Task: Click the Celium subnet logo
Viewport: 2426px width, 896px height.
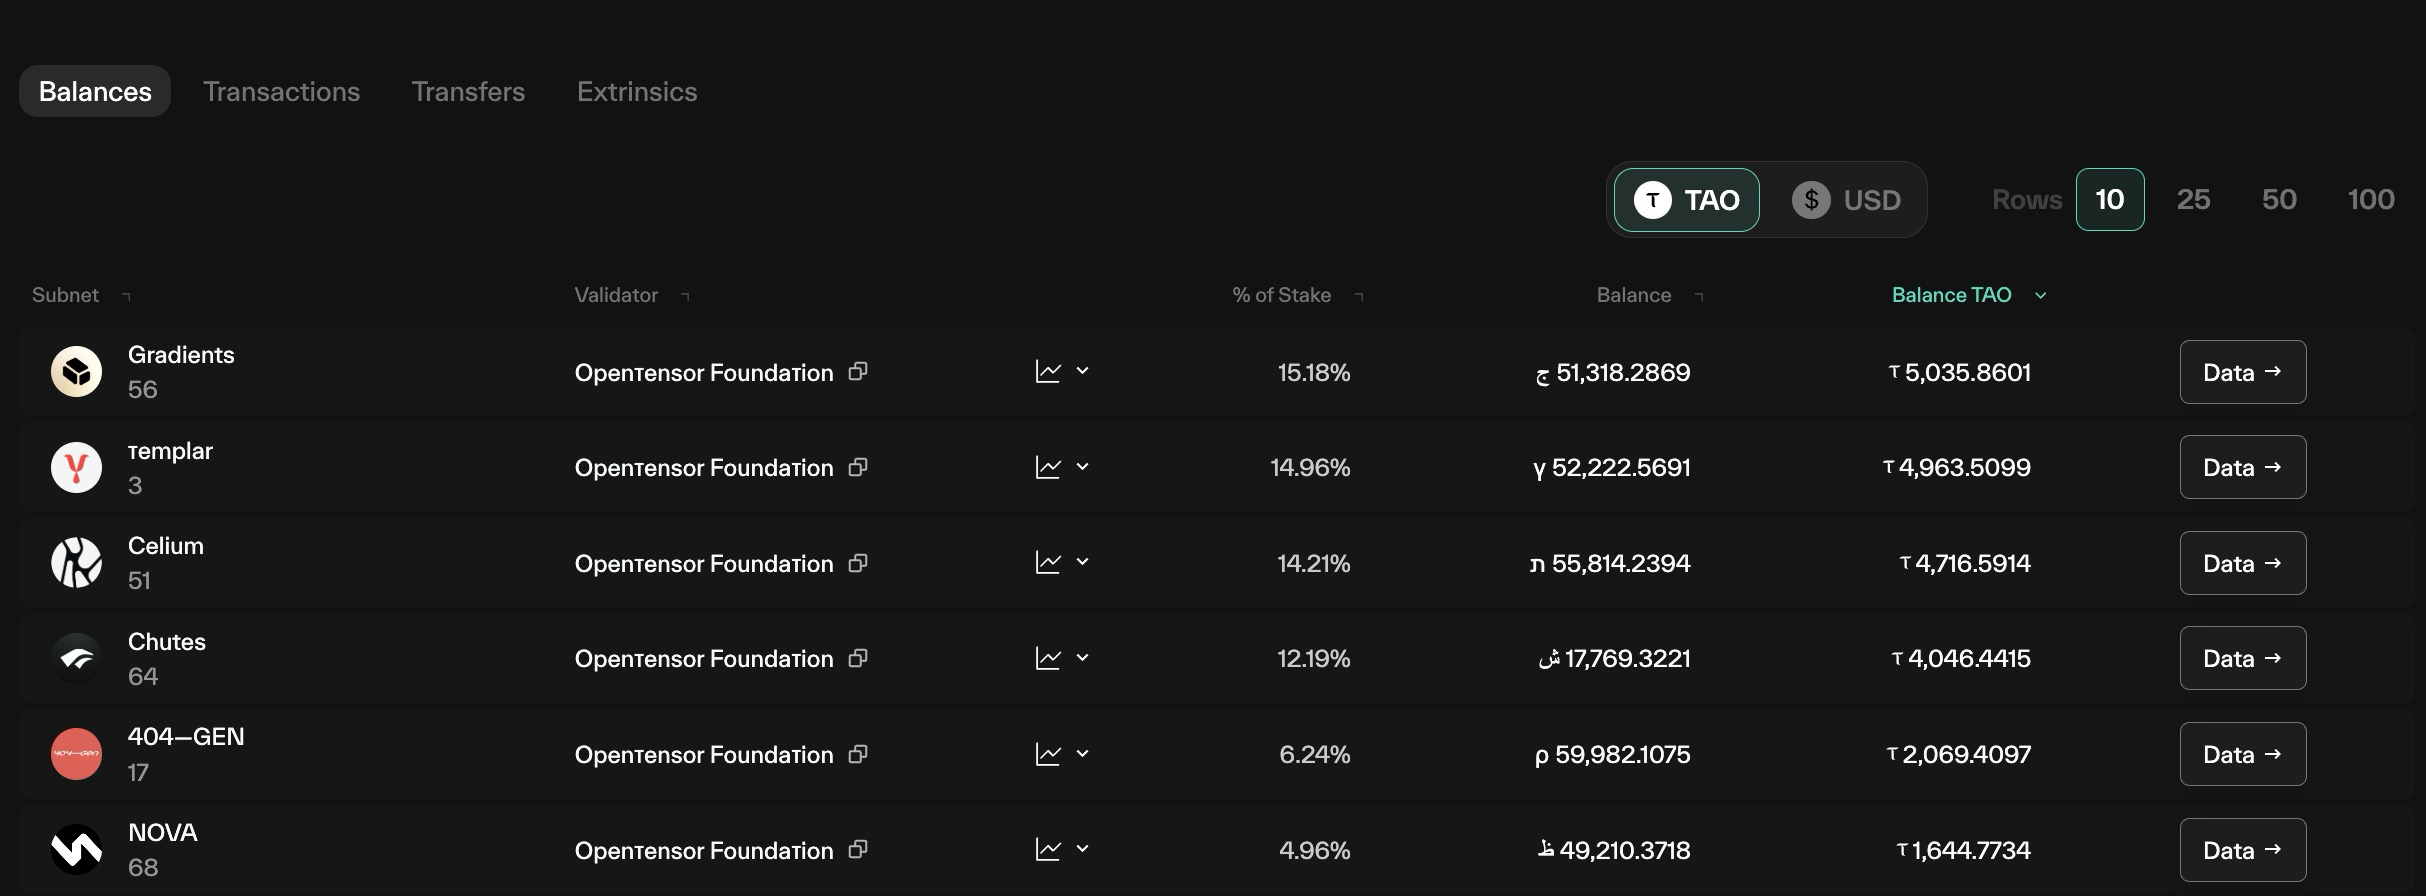Action: 76,563
